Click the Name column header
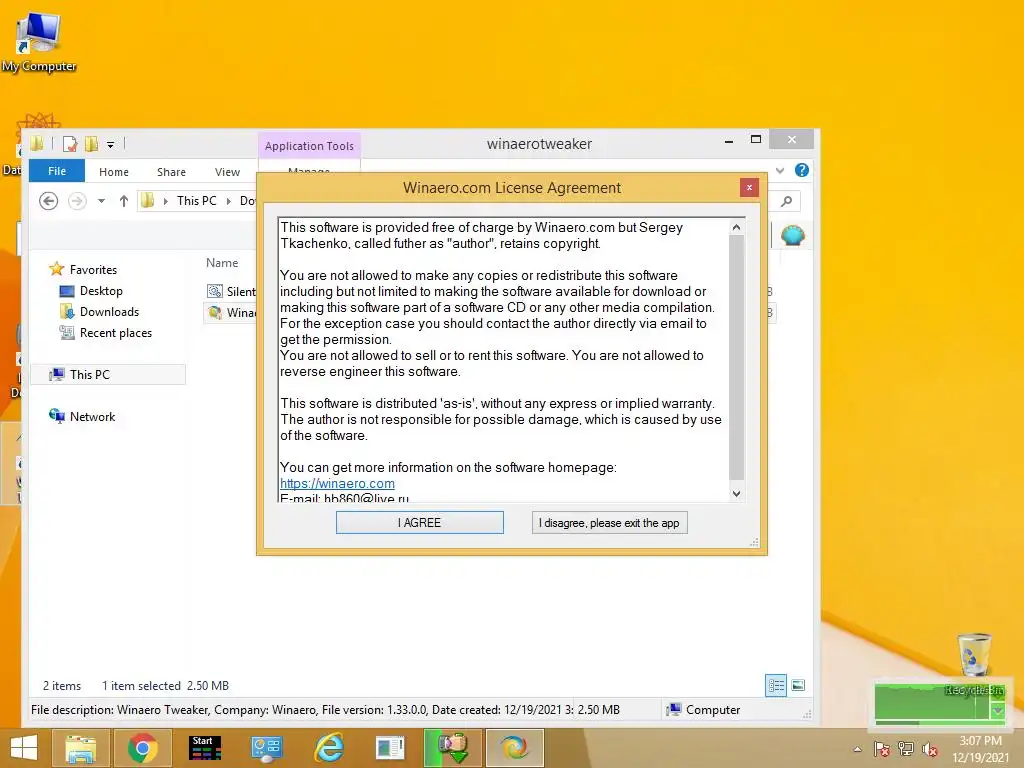This screenshot has height=768, width=1024. [x=222, y=263]
